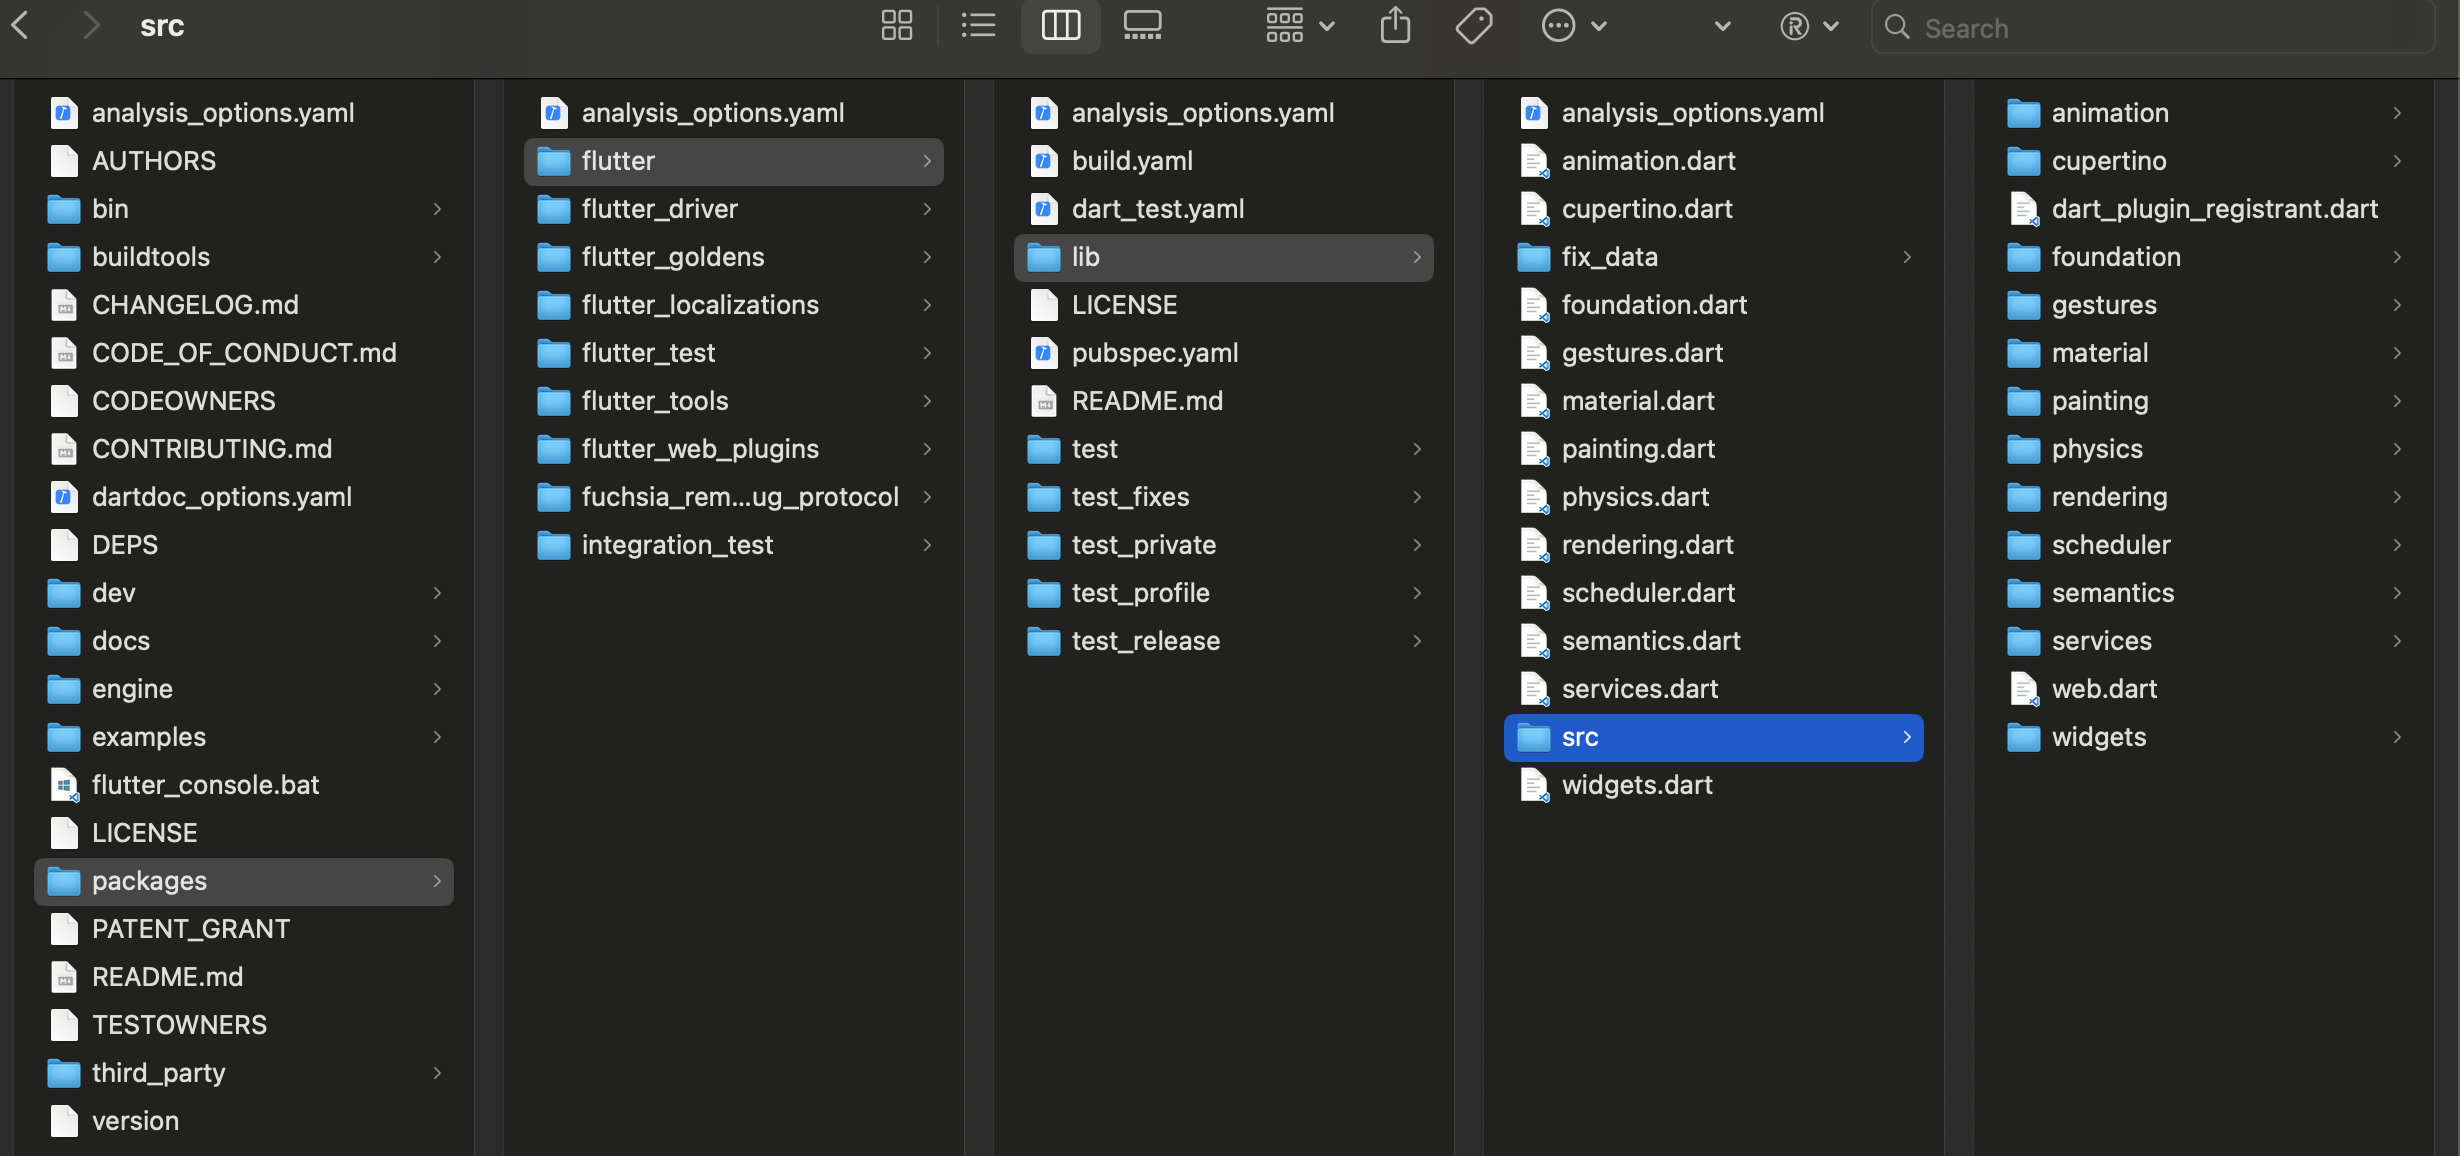Select dart_test.yaml file

coord(1224,209)
